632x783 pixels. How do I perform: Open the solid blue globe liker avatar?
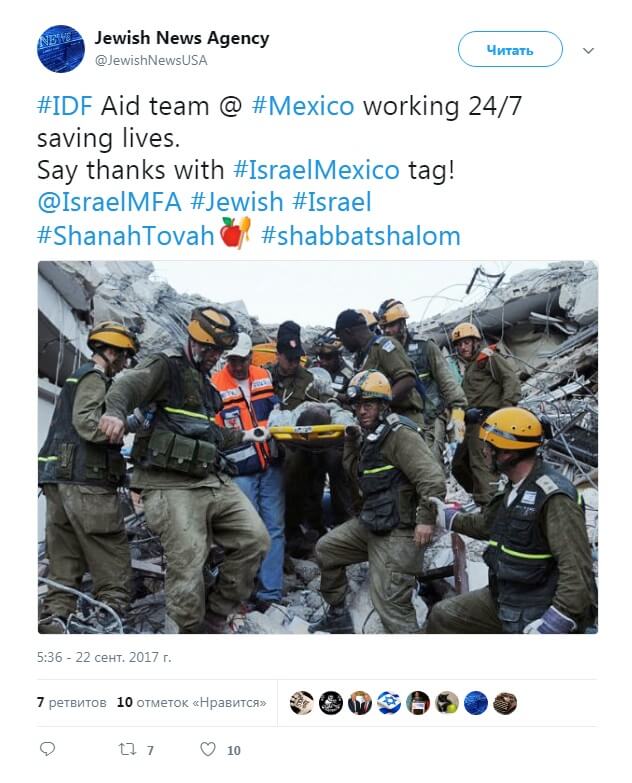(x=476, y=703)
